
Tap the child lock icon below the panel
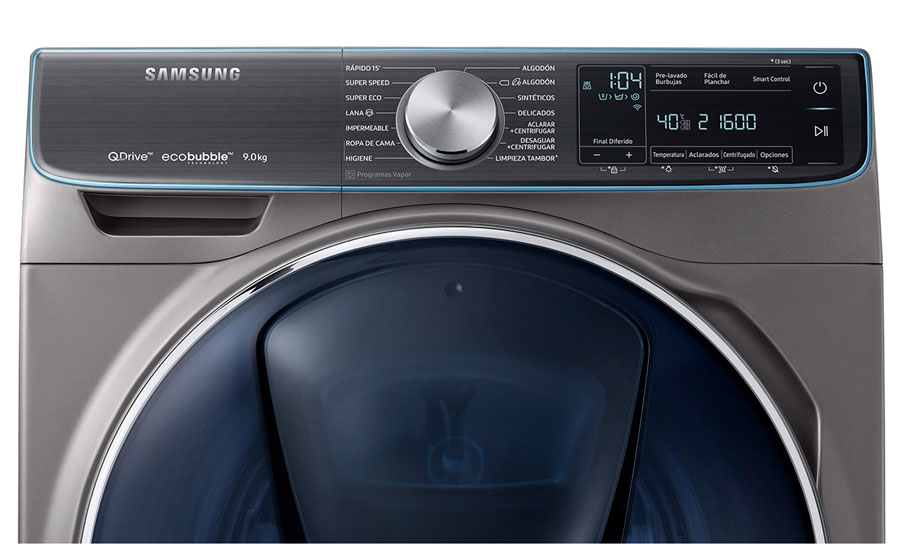click(614, 170)
